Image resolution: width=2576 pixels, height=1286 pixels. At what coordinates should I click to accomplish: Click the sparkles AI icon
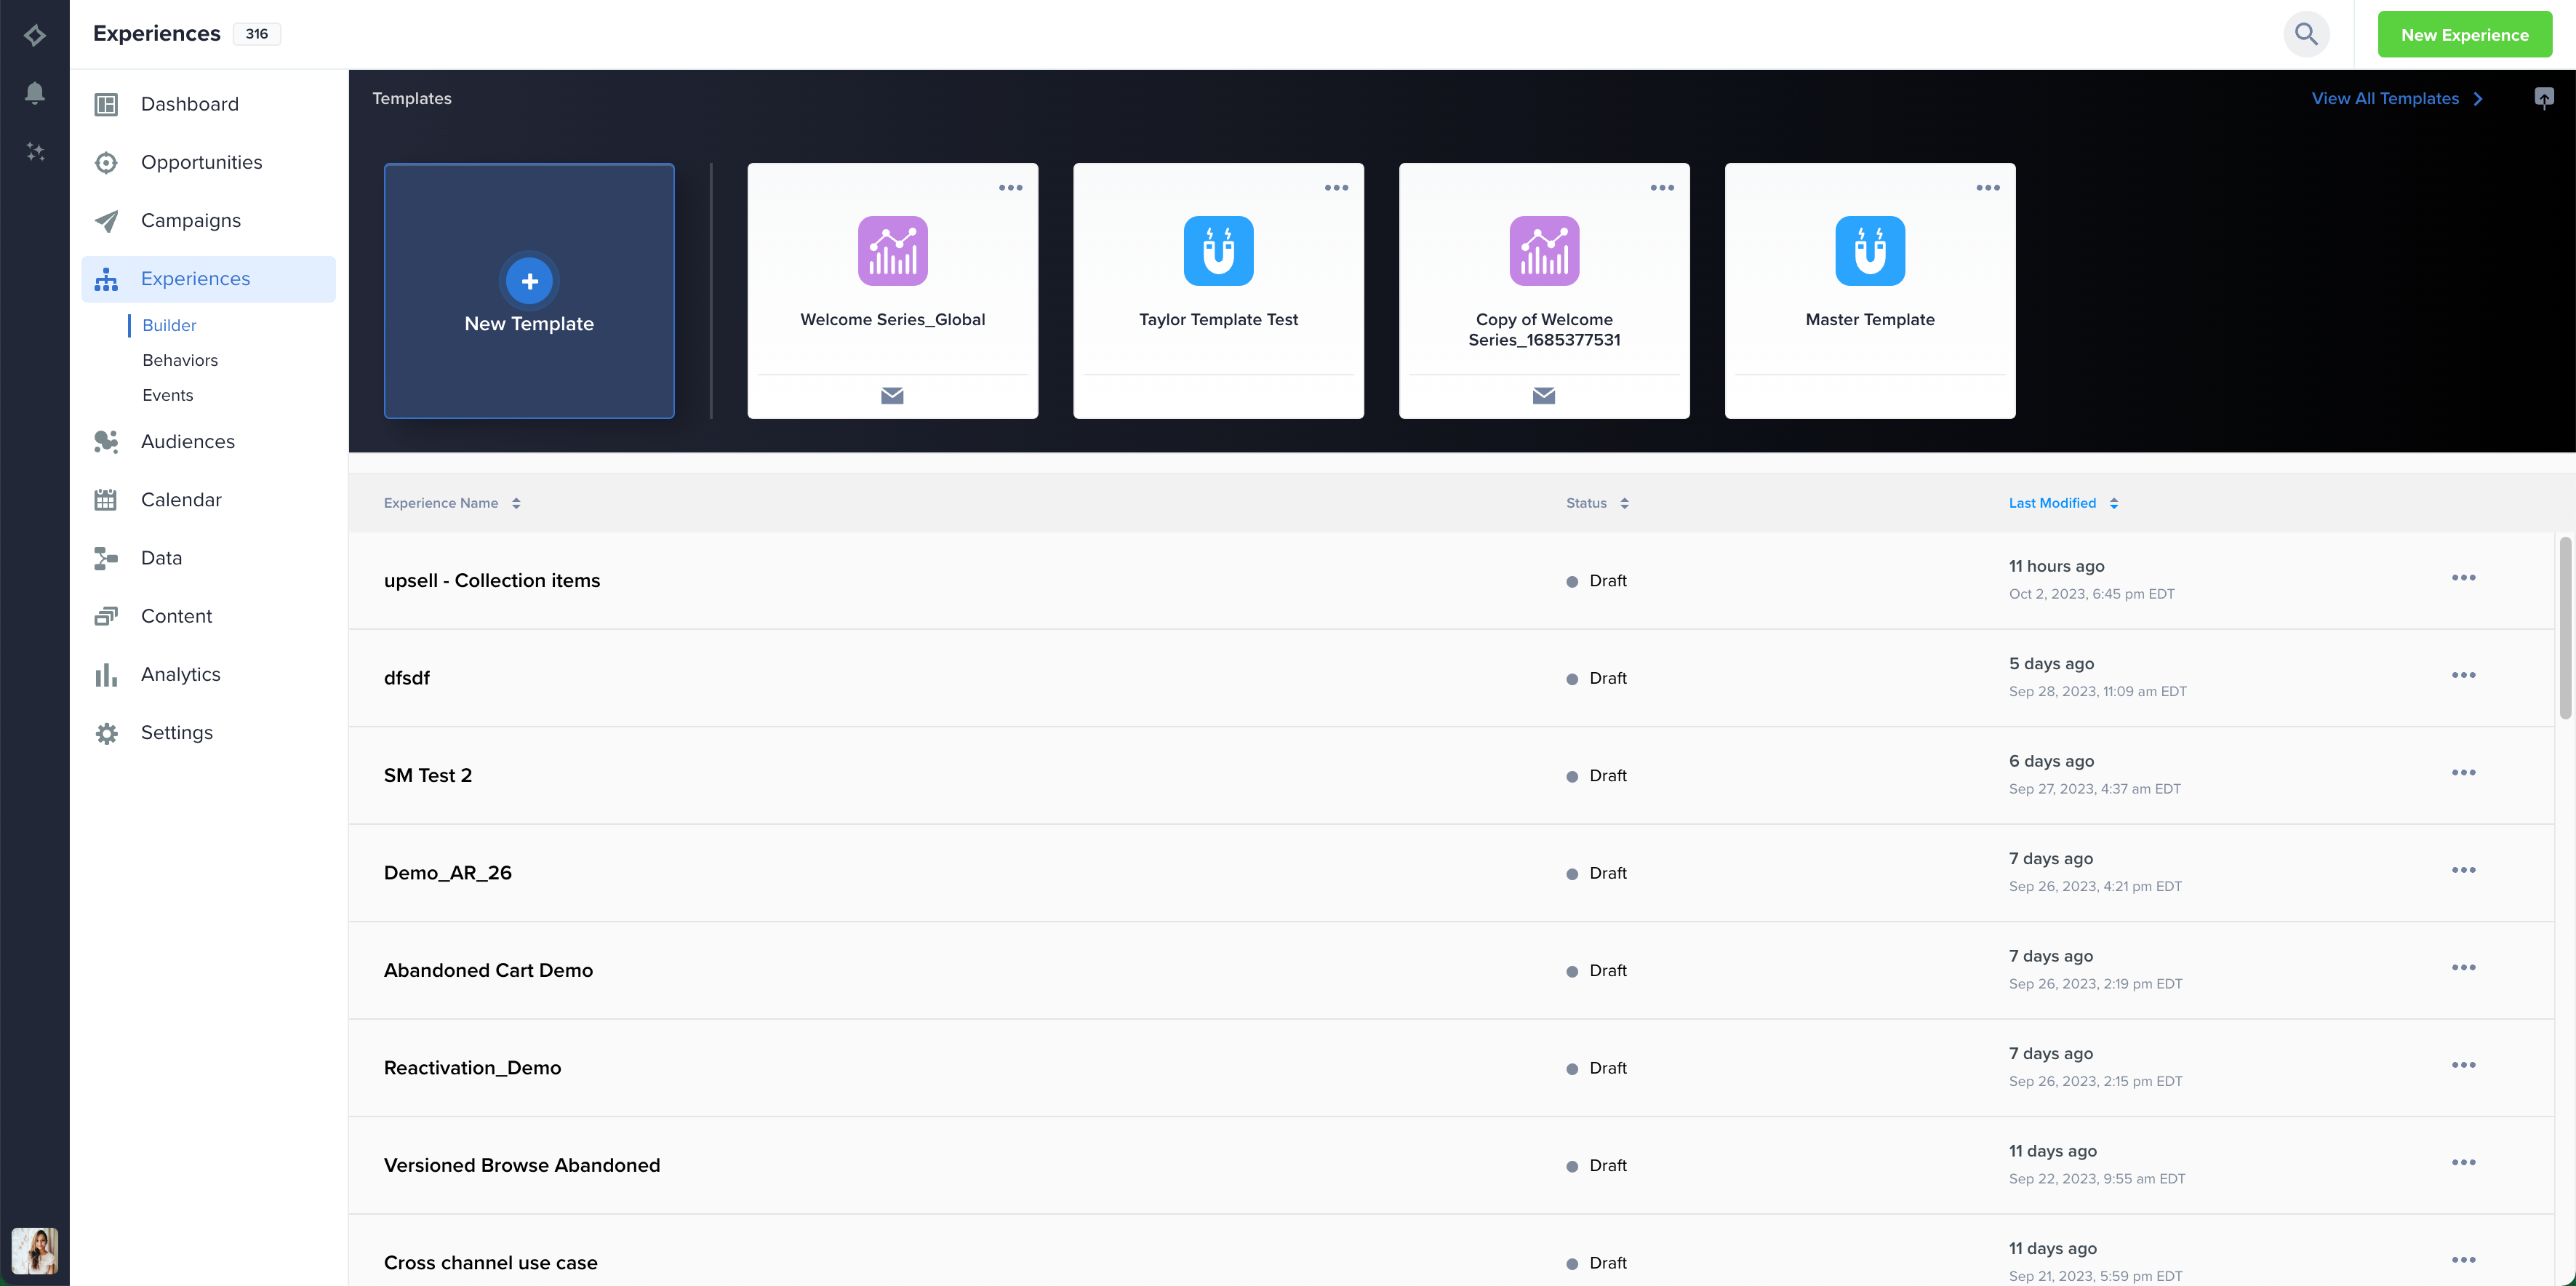pyautogui.click(x=35, y=152)
